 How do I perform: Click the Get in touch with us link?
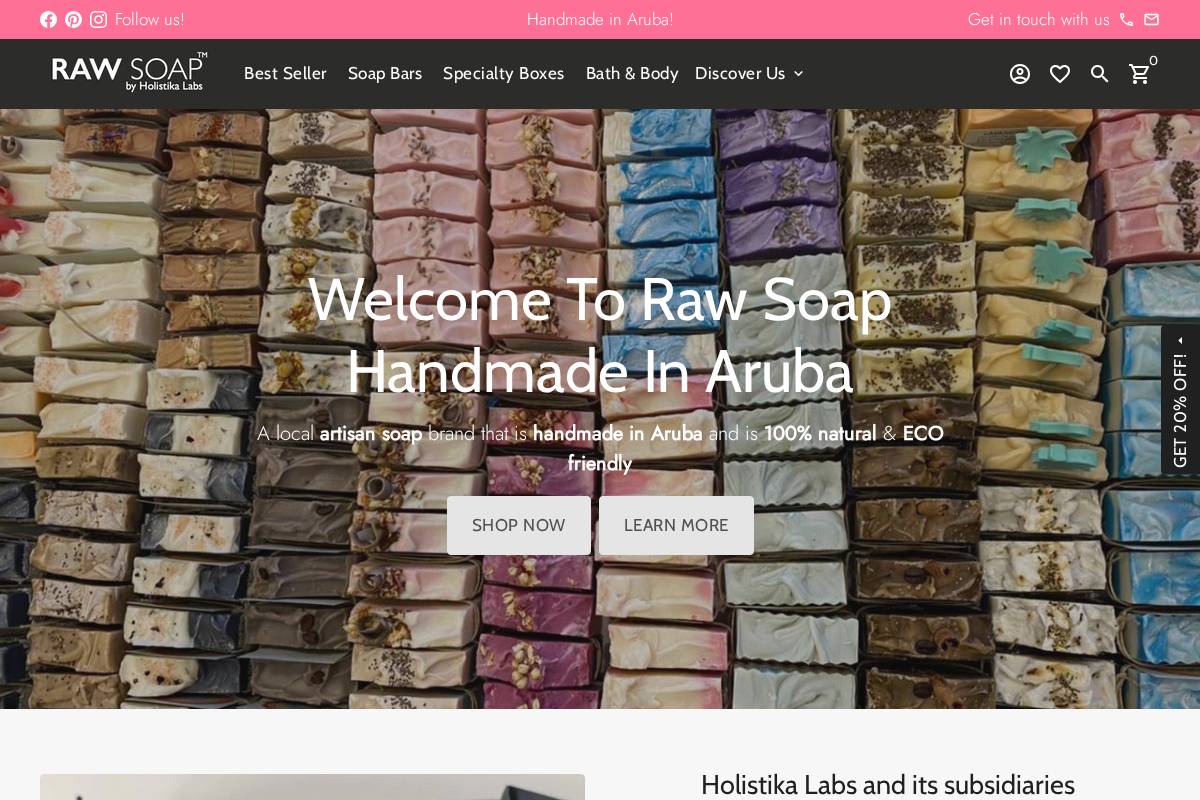[1038, 19]
